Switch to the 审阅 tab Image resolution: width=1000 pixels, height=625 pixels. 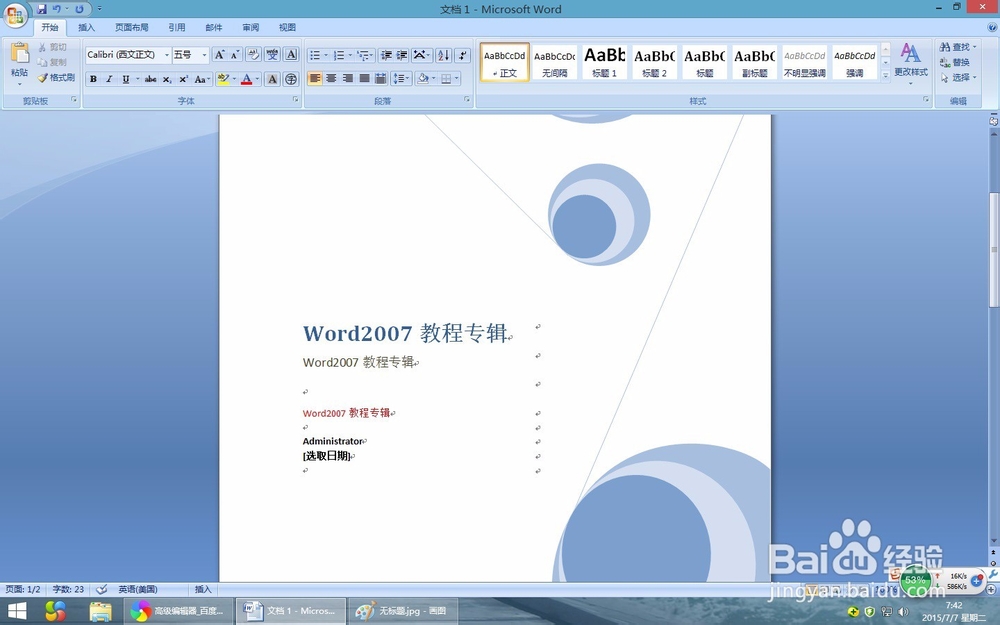(x=251, y=27)
